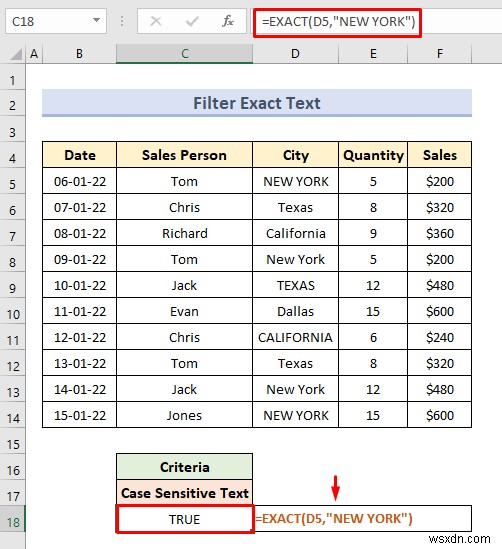Viewport: 502px width, 549px height.
Task: Click the 'Filter Exact Text' title cell
Action: [257, 103]
